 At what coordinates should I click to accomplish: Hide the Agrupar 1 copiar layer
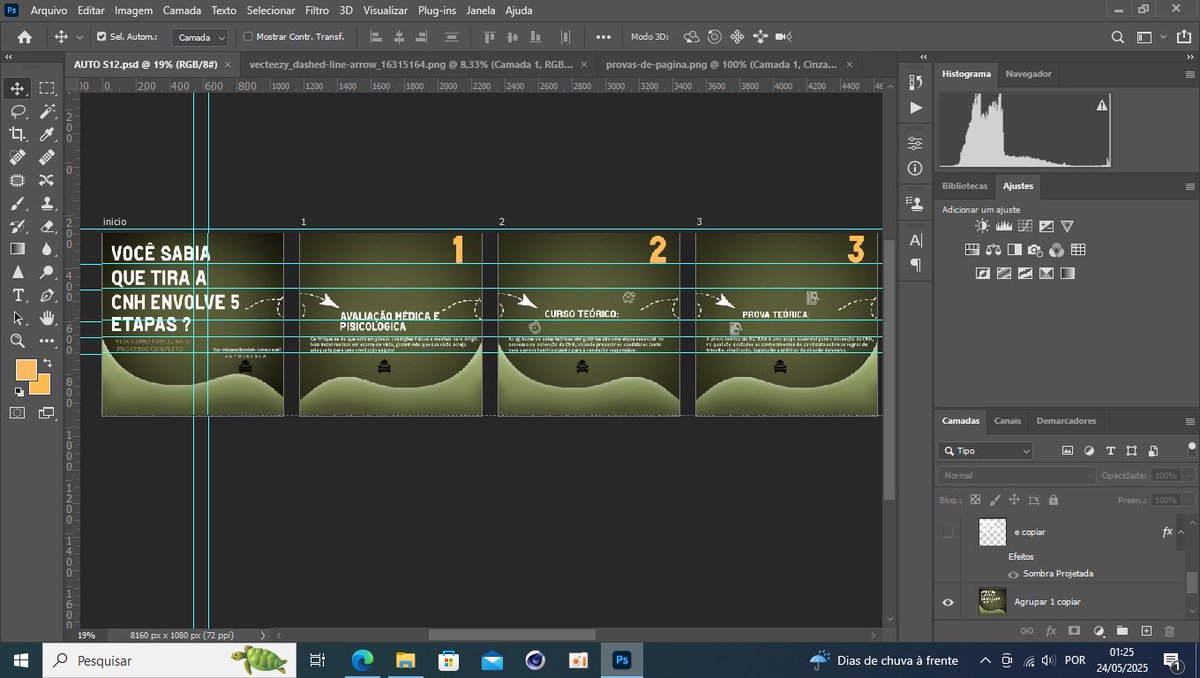click(x=948, y=602)
